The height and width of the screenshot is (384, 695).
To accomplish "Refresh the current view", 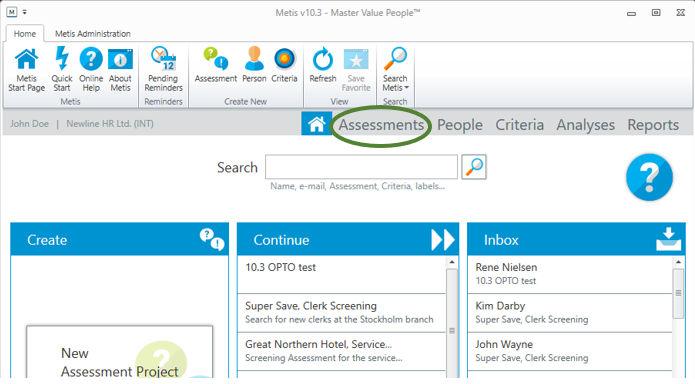I will point(323,65).
